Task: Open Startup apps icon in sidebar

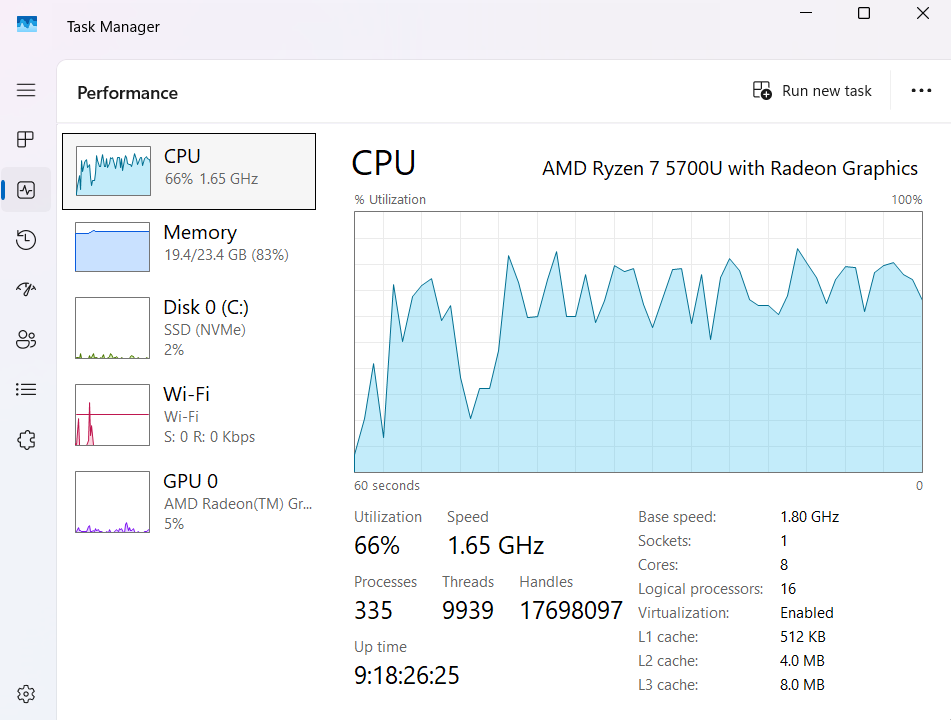Action: pyautogui.click(x=26, y=290)
